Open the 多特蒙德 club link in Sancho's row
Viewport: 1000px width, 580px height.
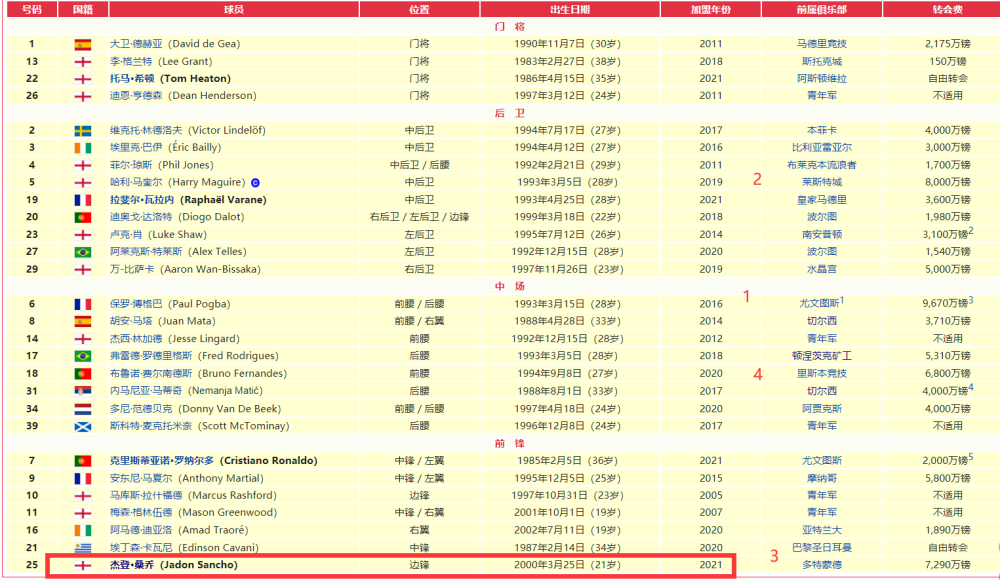tap(821, 565)
